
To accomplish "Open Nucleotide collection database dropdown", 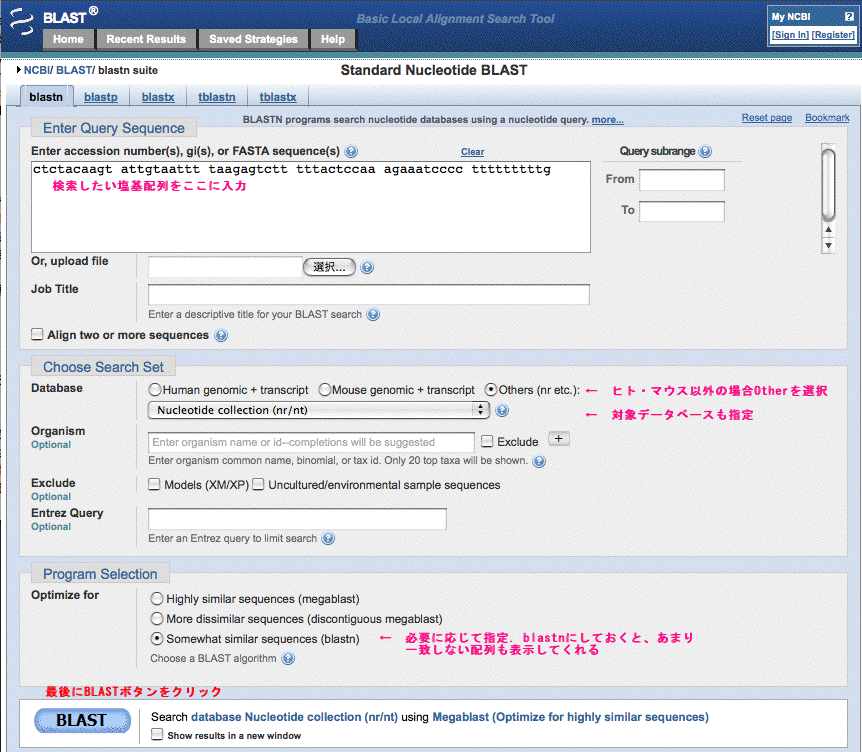I will pyautogui.click(x=318, y=410).
